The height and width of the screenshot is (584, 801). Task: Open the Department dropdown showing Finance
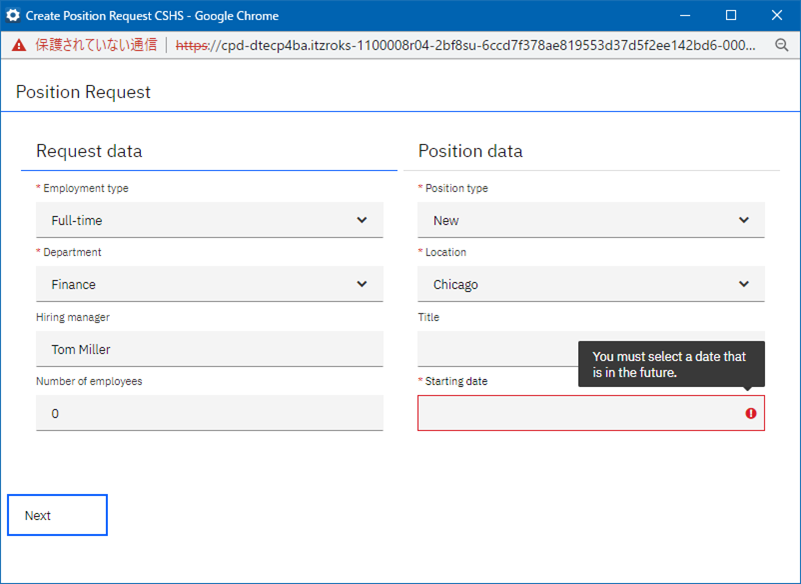[x=209, y=284]
